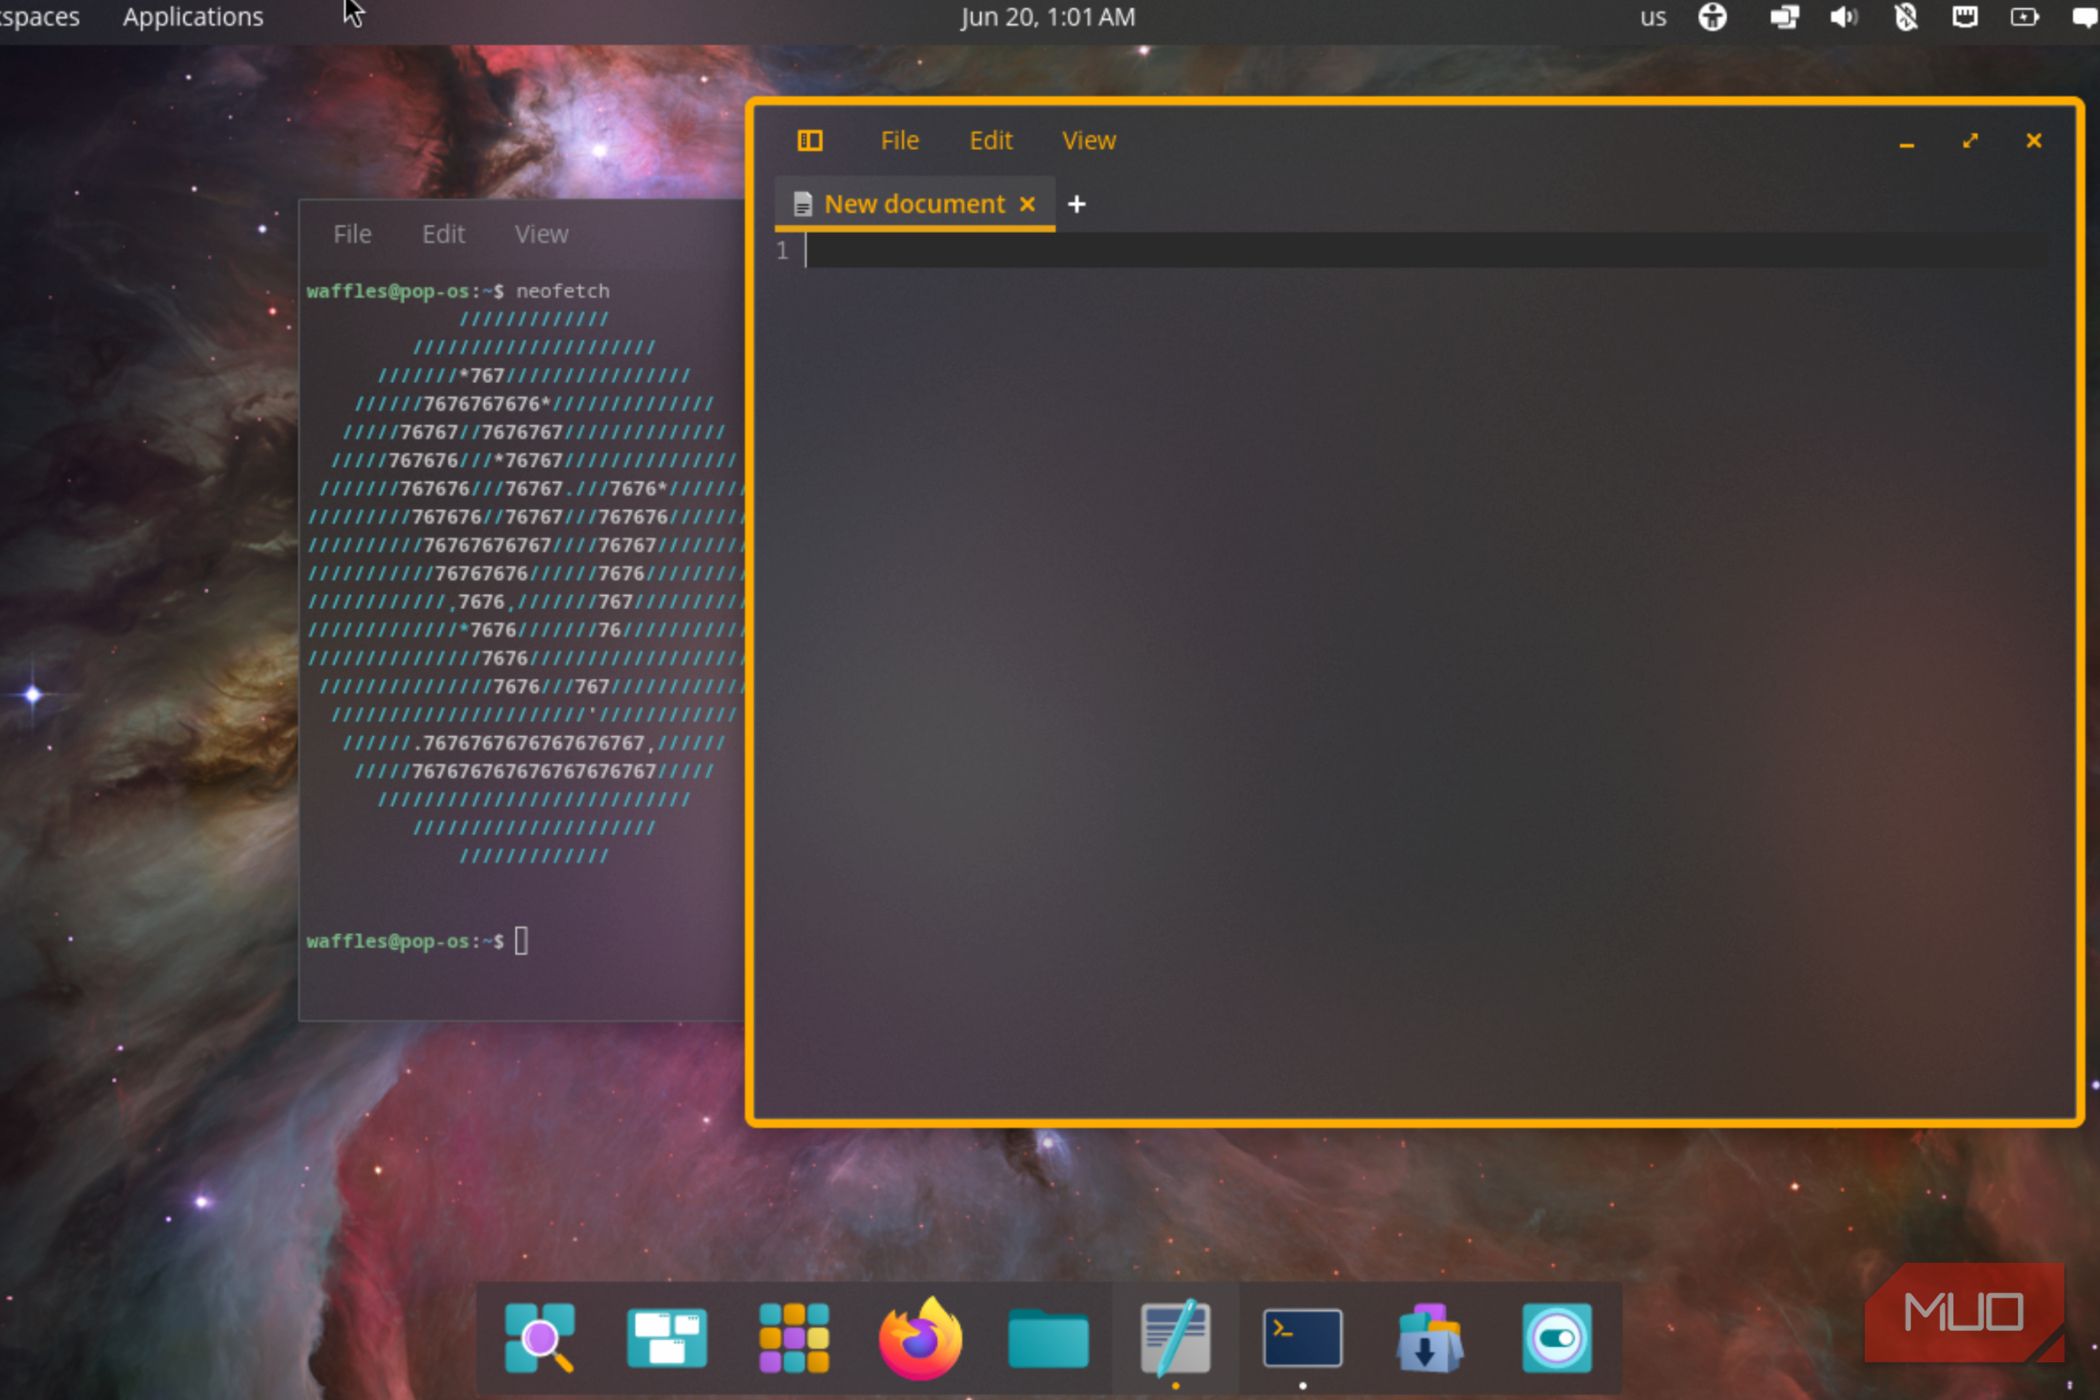Open the View menu in the text editor
The width and height of the screenshot is (2100, 1400).
pos(1088,141)
